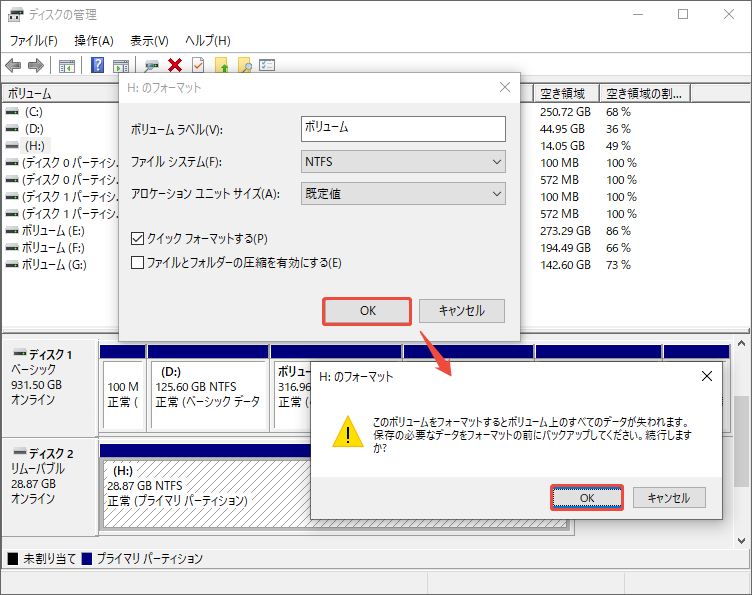This screenshot has height=595, width=752.
Task: Click the ボリューム column header
Action: pos(60,93)
